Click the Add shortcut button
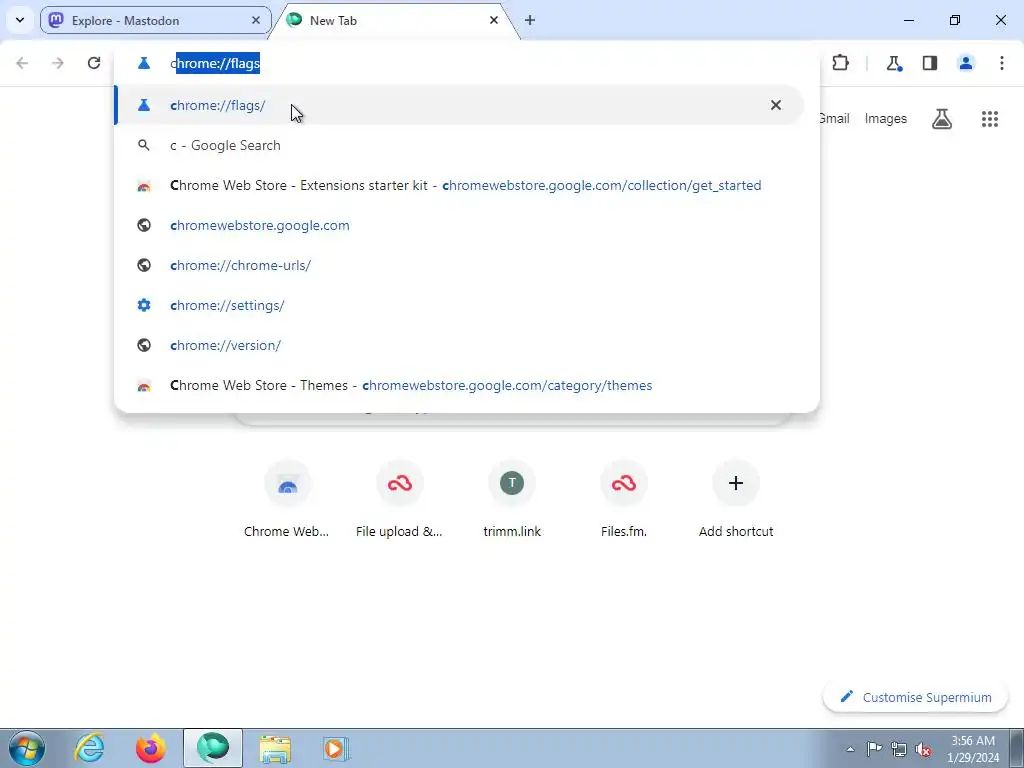 [736, 499]
